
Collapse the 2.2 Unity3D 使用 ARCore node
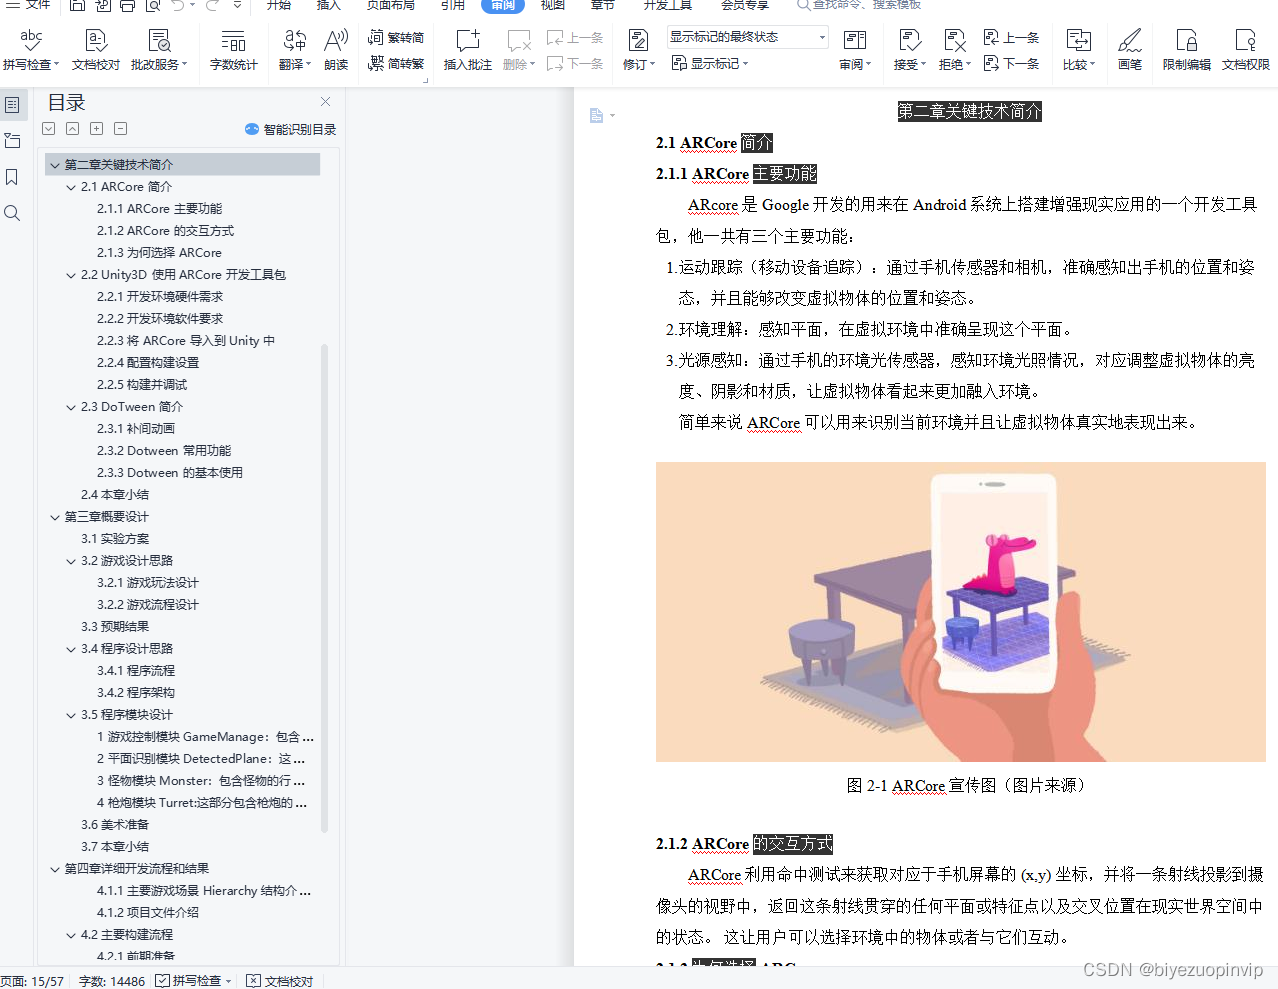[x=71, y=275]
